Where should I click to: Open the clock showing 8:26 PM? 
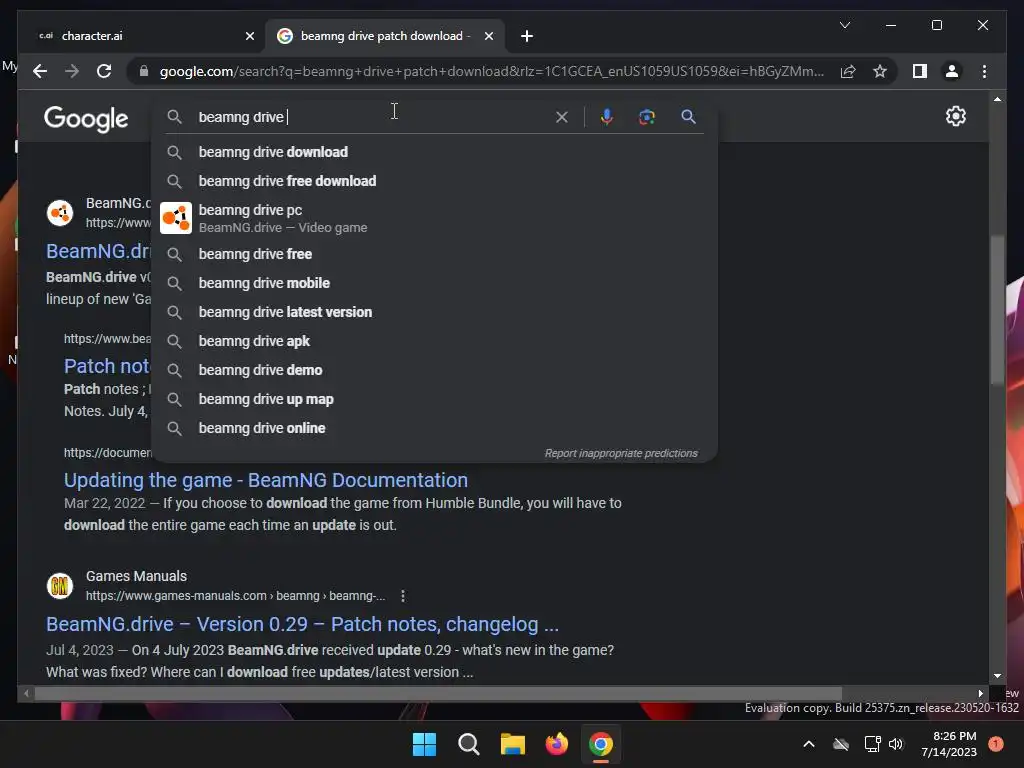click(x=949, y=744)
